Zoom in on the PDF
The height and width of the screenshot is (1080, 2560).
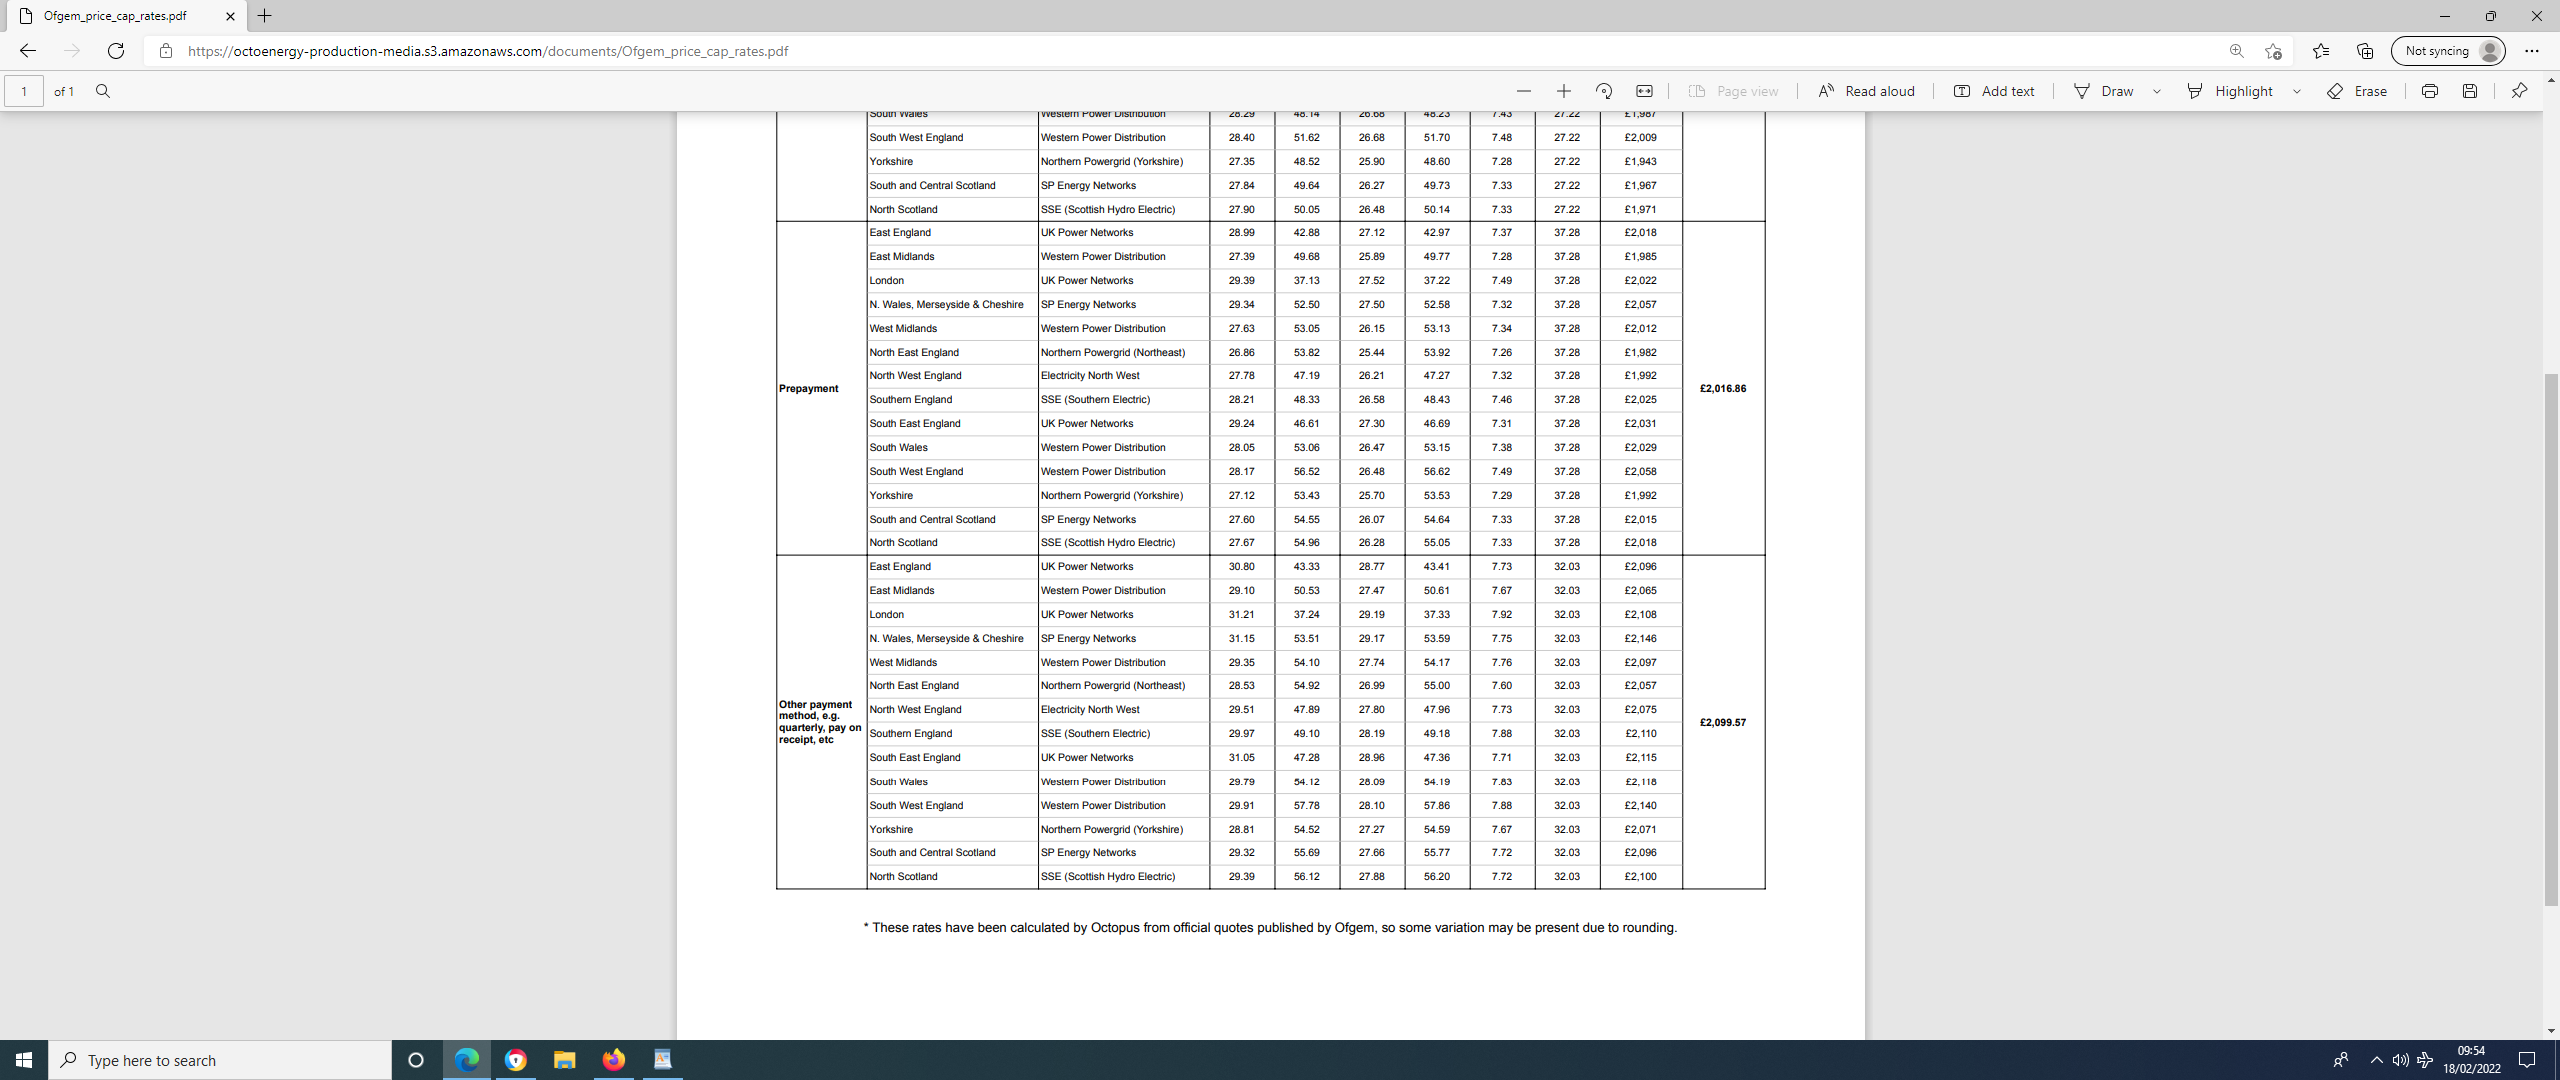click(1564, 91)
